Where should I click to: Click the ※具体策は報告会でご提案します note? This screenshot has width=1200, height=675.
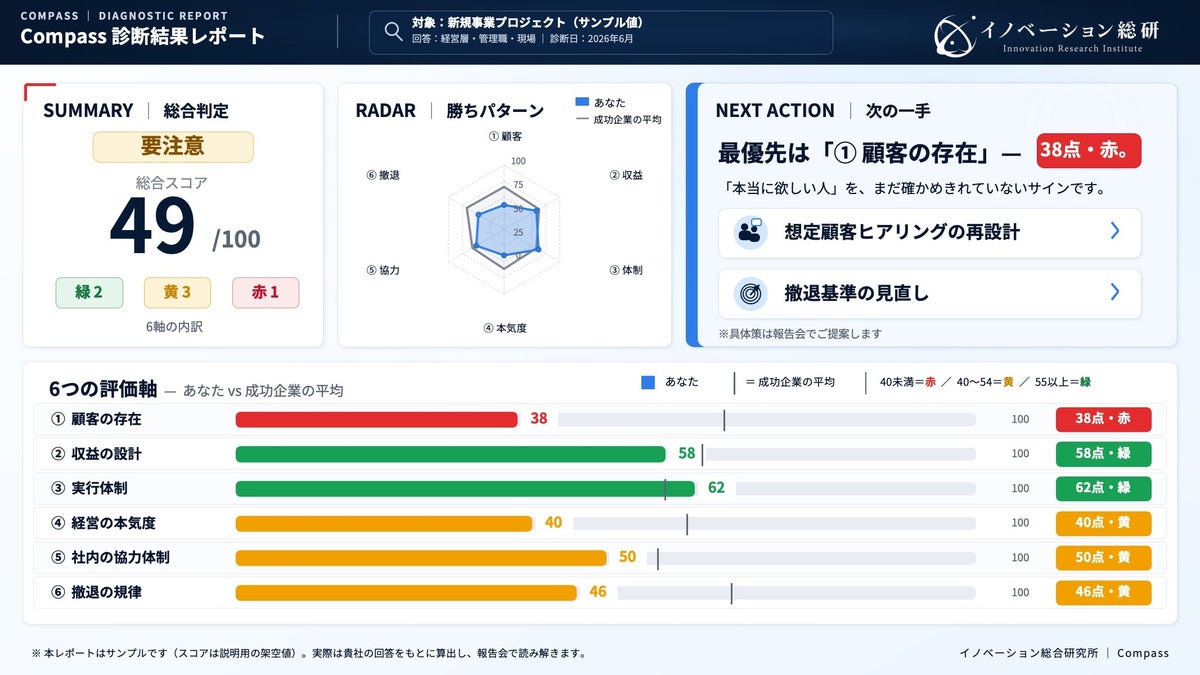pos(800,334)
